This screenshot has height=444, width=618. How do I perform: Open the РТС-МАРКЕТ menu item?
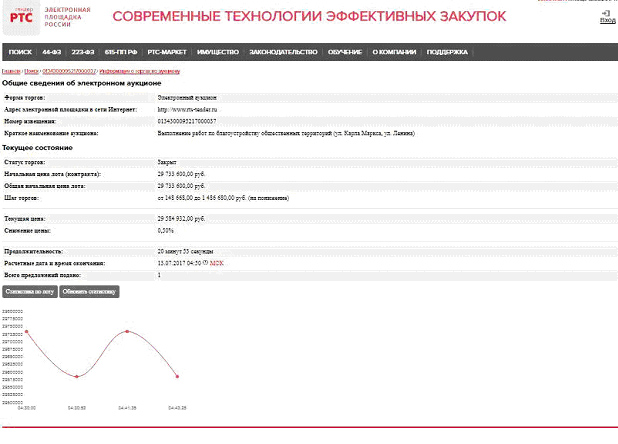167,52
